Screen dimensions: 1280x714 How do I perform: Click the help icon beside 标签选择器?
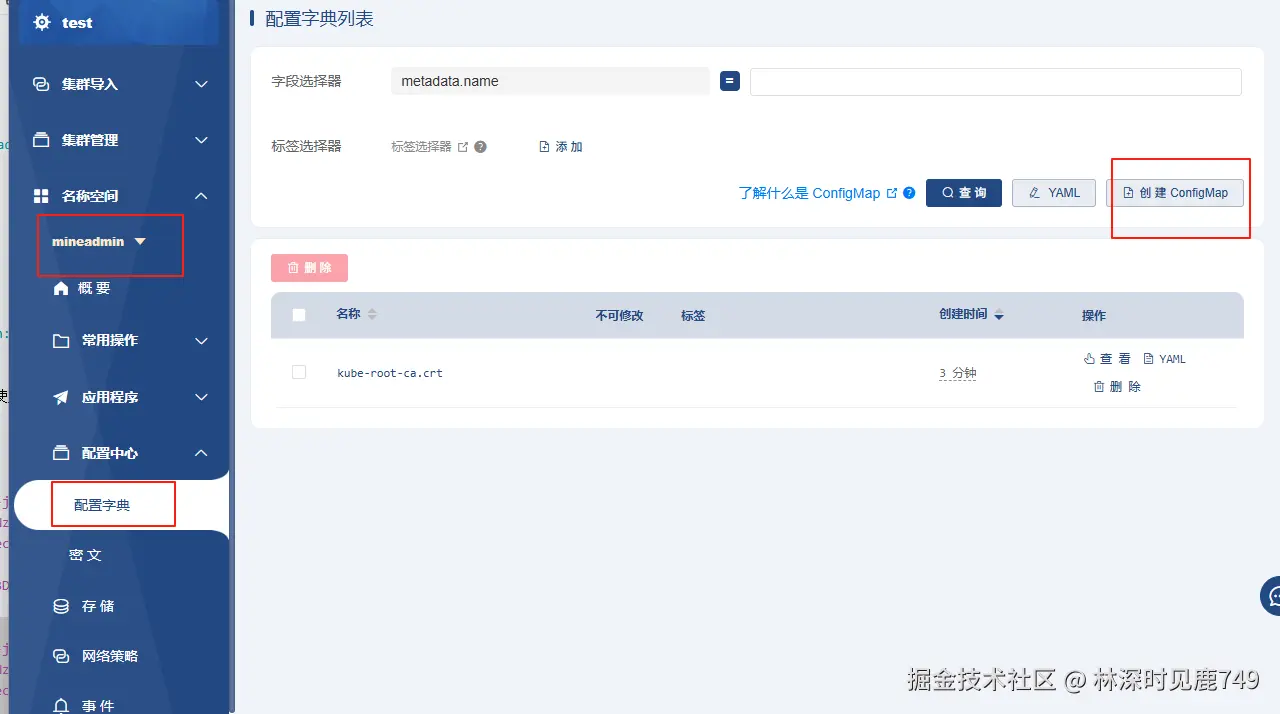pos(480,147)
